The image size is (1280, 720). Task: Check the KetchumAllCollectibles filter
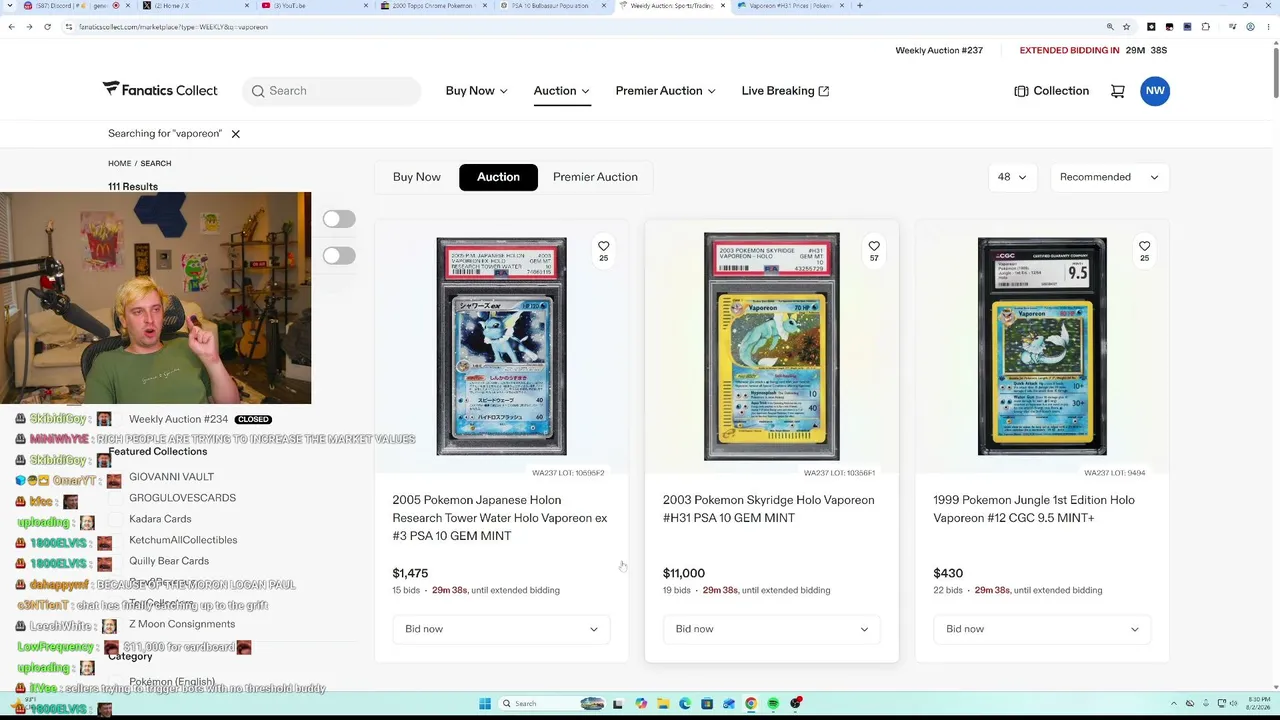coord(115,540)
